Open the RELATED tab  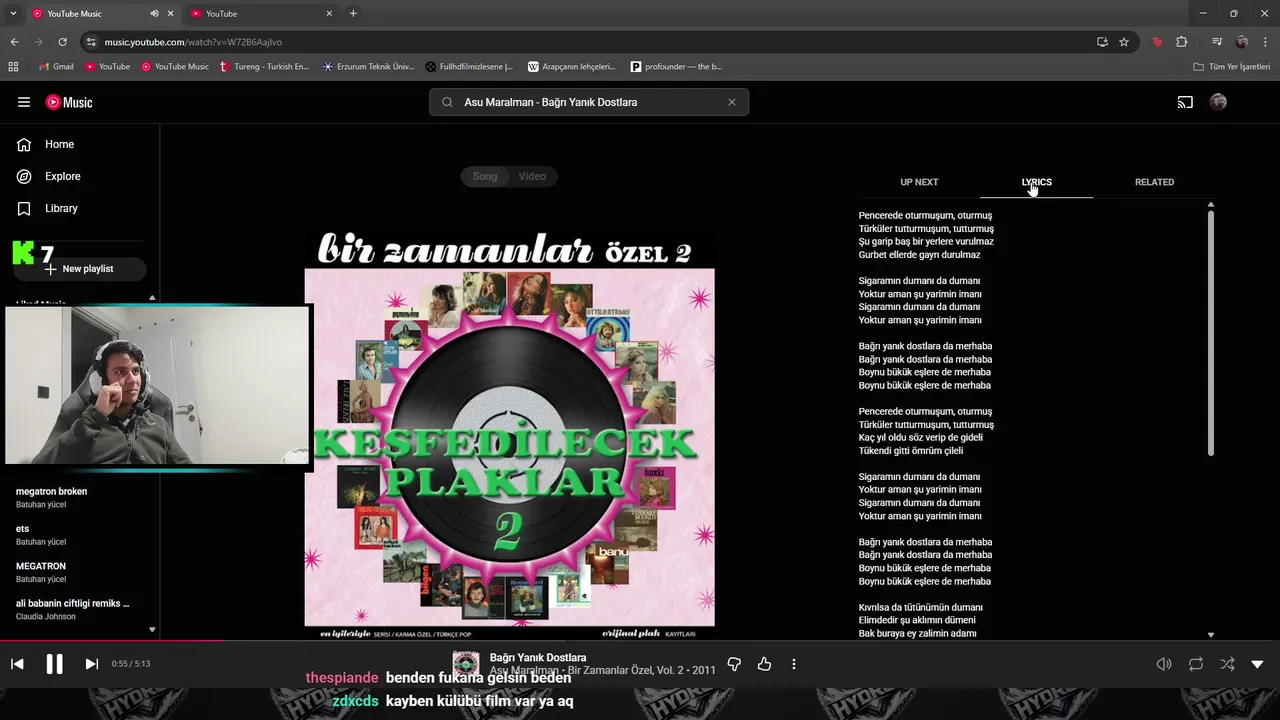point(1154,182)
